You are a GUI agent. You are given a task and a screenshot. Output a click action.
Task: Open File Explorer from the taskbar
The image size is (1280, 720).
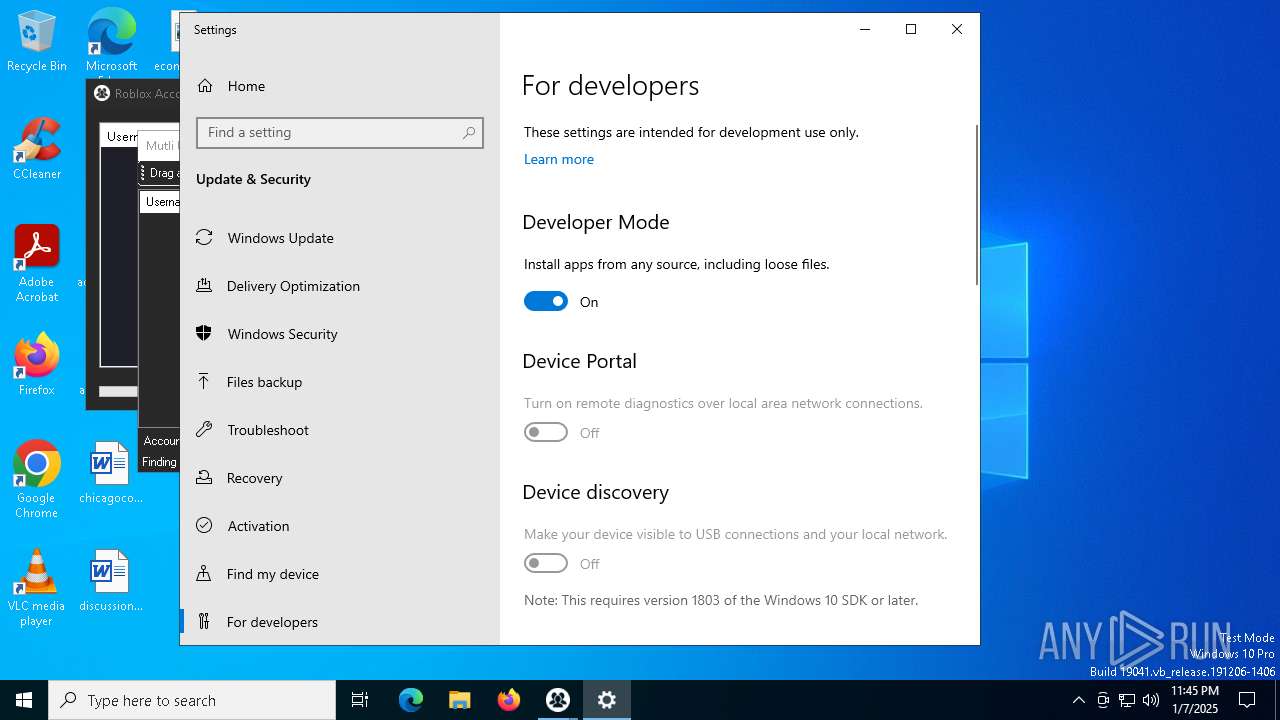tap(459, 700)
